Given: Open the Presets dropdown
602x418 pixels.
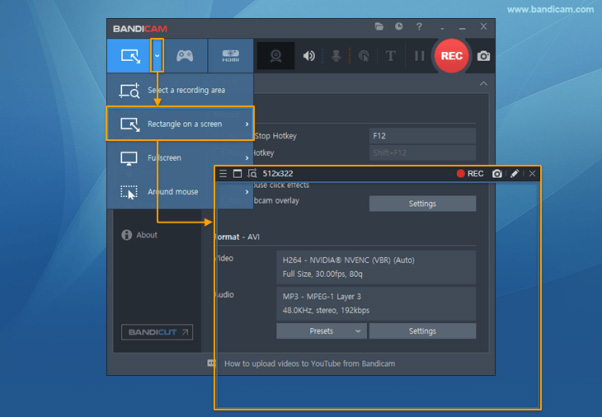Looking at the screenshot, I should click(321, 331).
